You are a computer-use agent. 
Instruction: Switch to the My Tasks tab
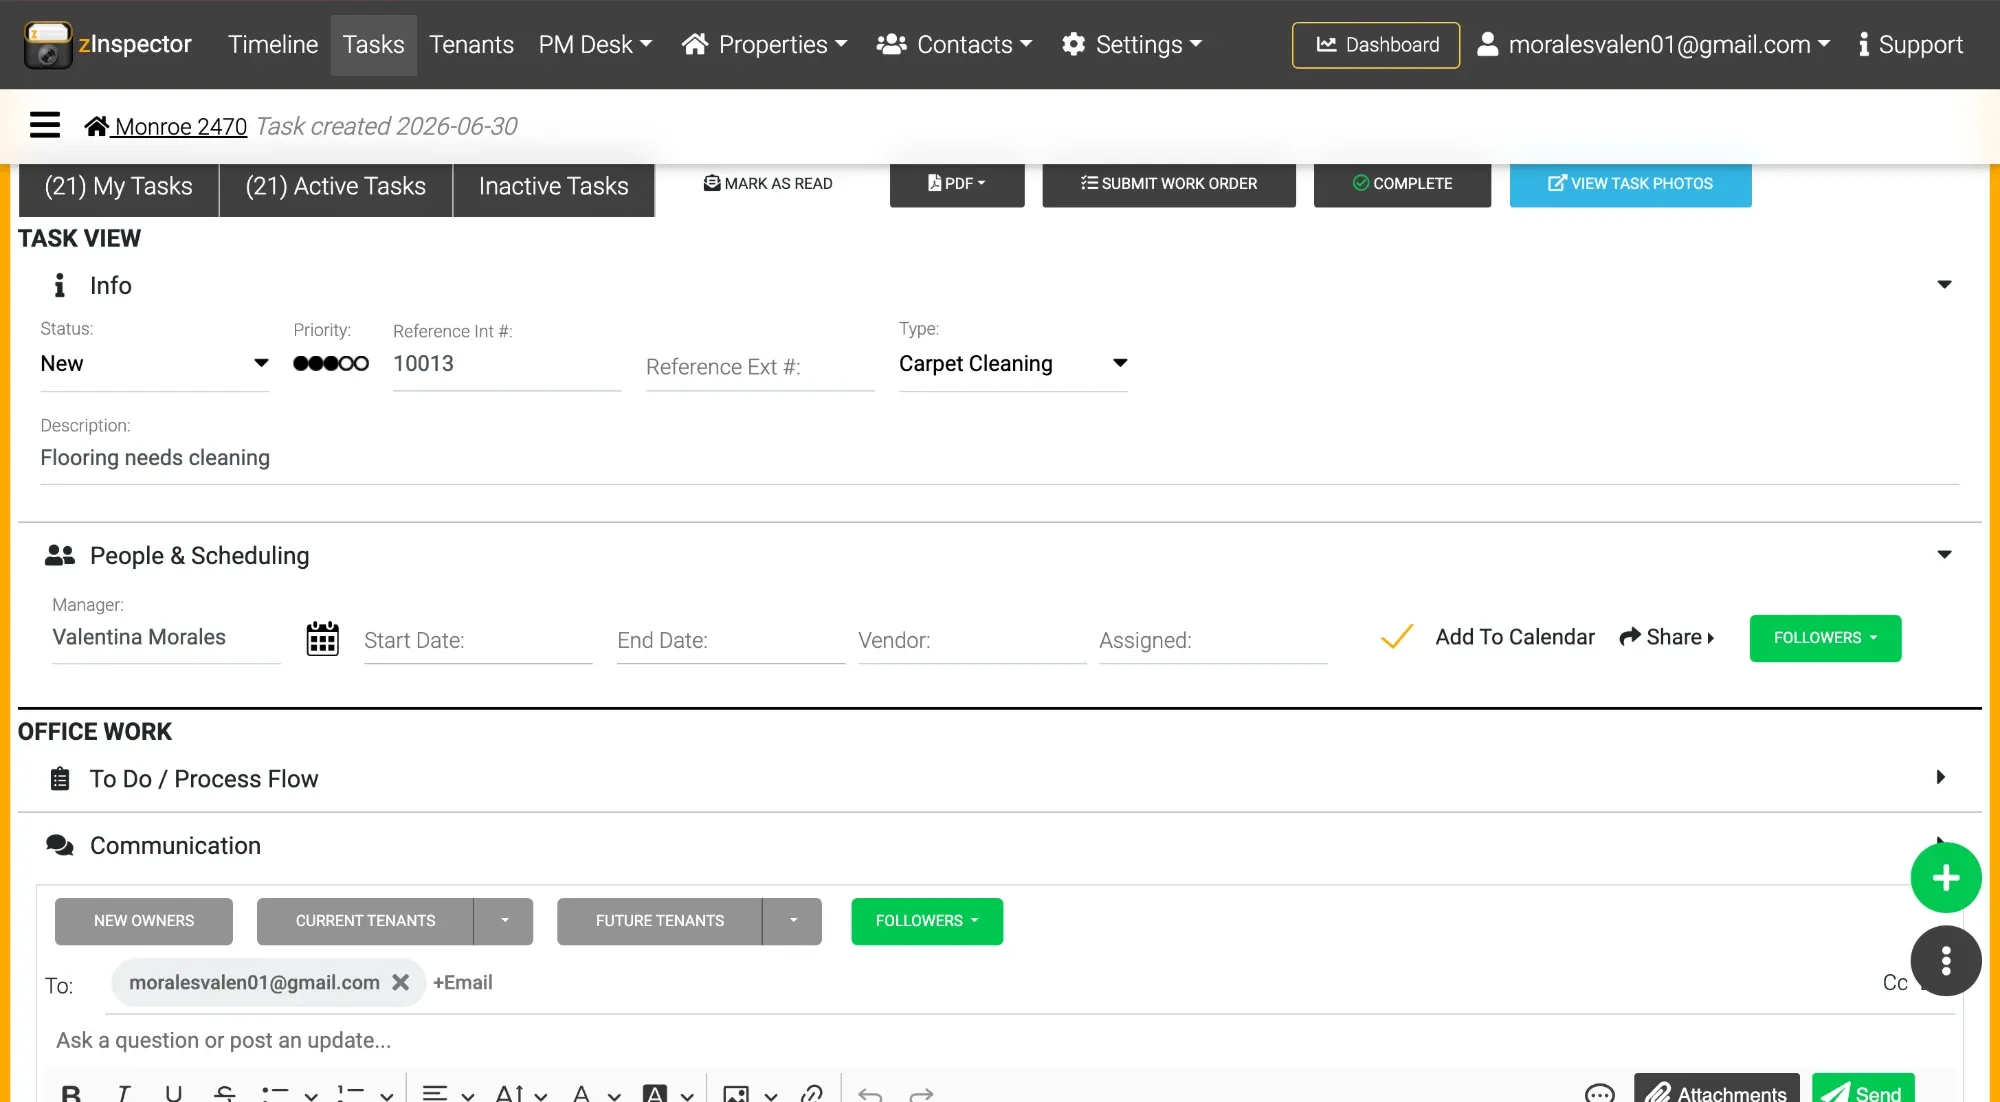pyautogui.click(x=119, y=187)
